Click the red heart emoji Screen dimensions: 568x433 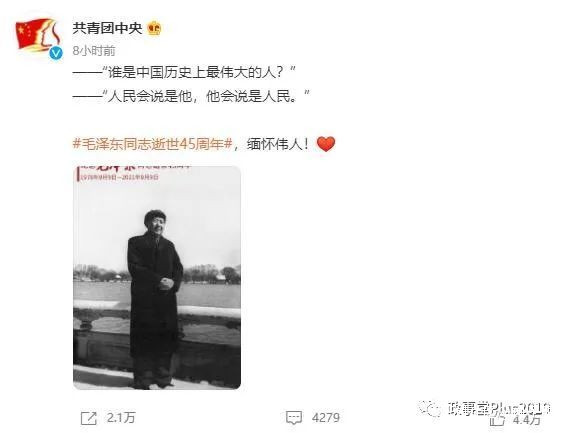pyautogui.click(x=326, y=144)
